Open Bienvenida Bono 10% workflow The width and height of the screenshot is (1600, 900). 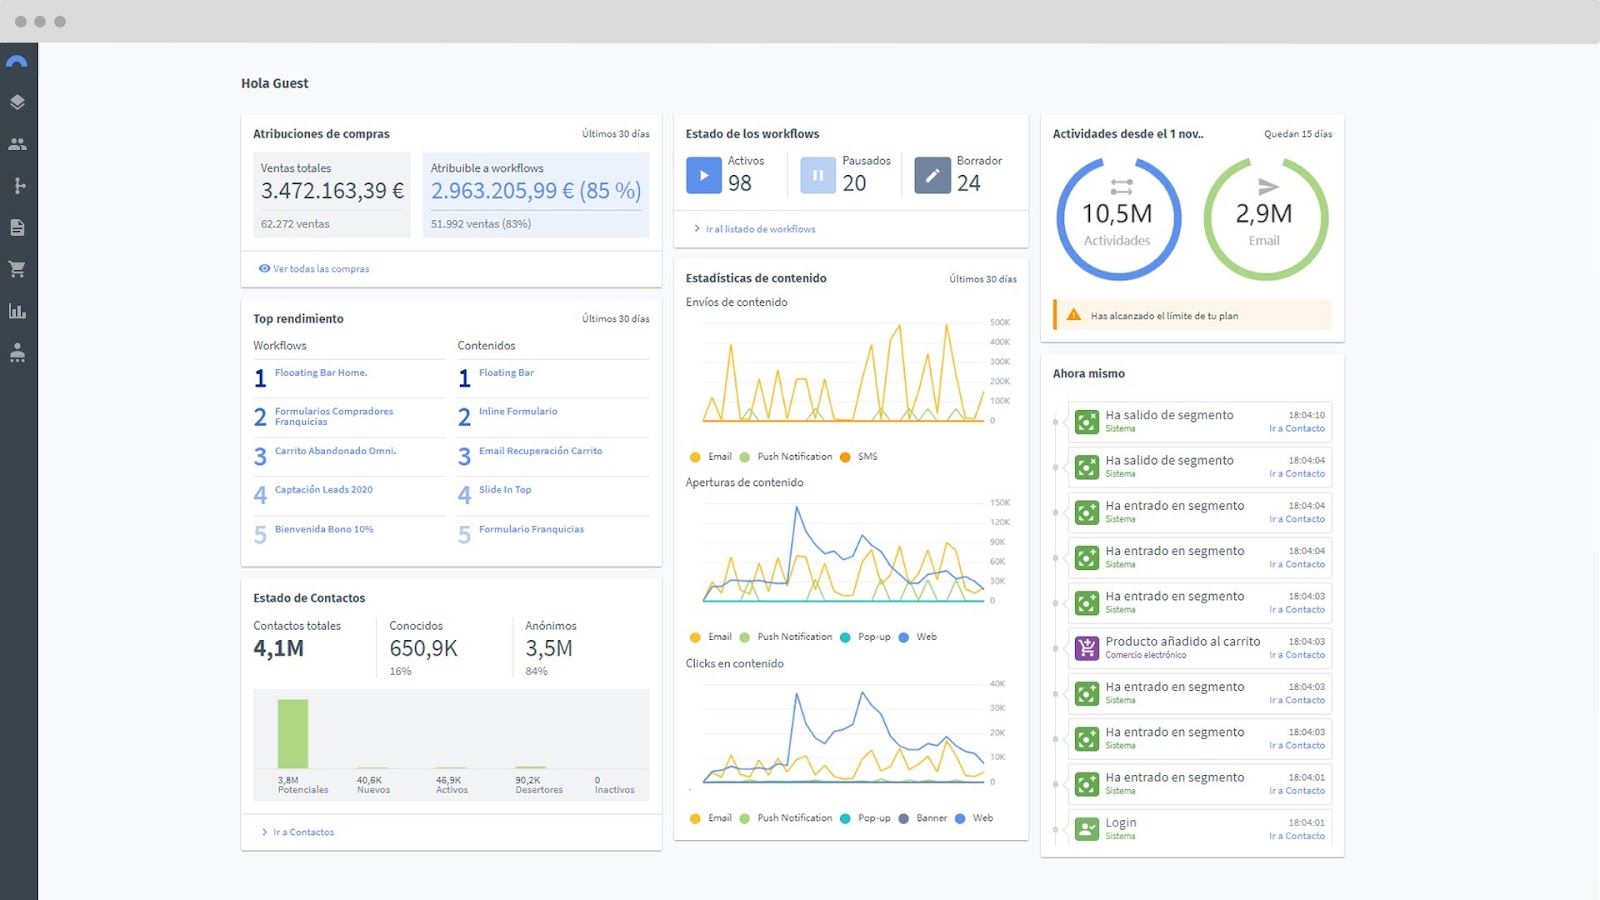click(324, 529)
